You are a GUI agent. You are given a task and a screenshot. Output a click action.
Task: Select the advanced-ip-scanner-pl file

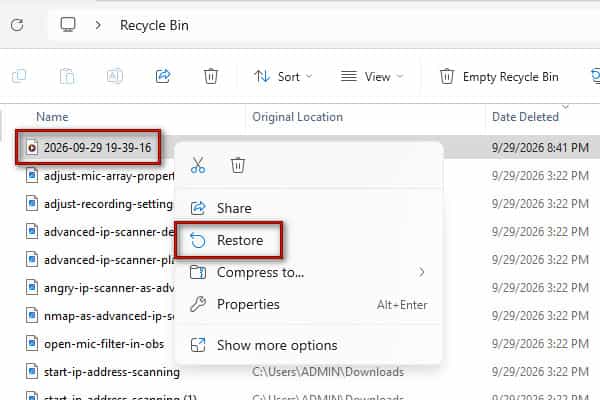[109, 260]
